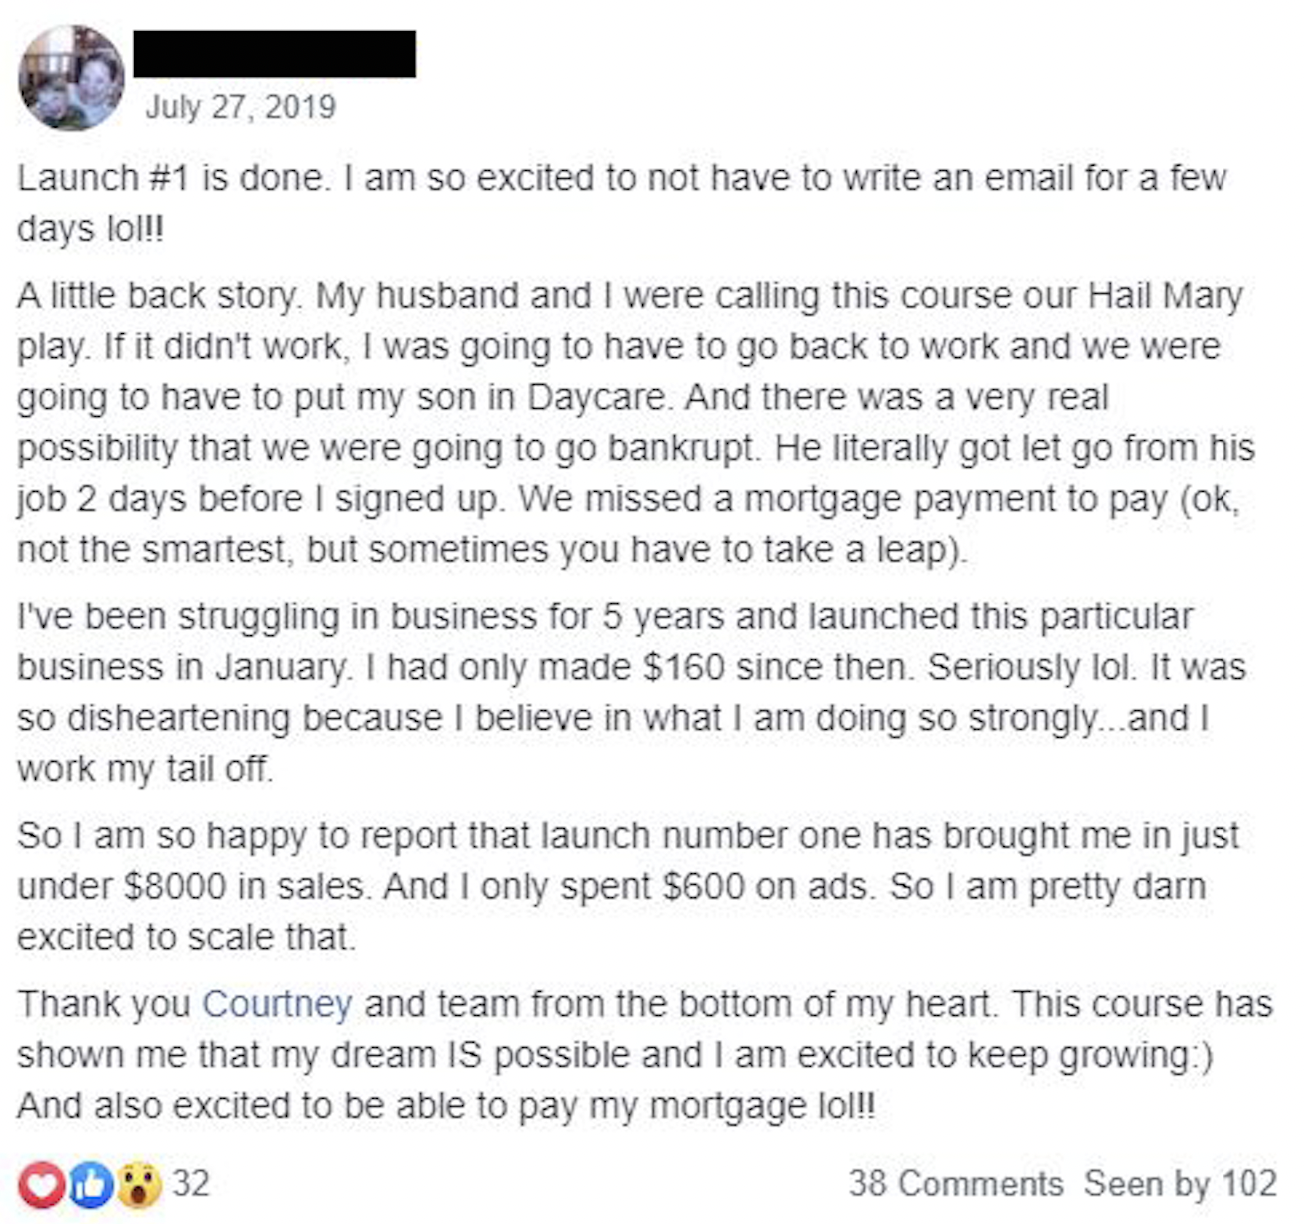1304x1224 pixels.
Task: Open the poster's profile picture
Action: point(71,78)
